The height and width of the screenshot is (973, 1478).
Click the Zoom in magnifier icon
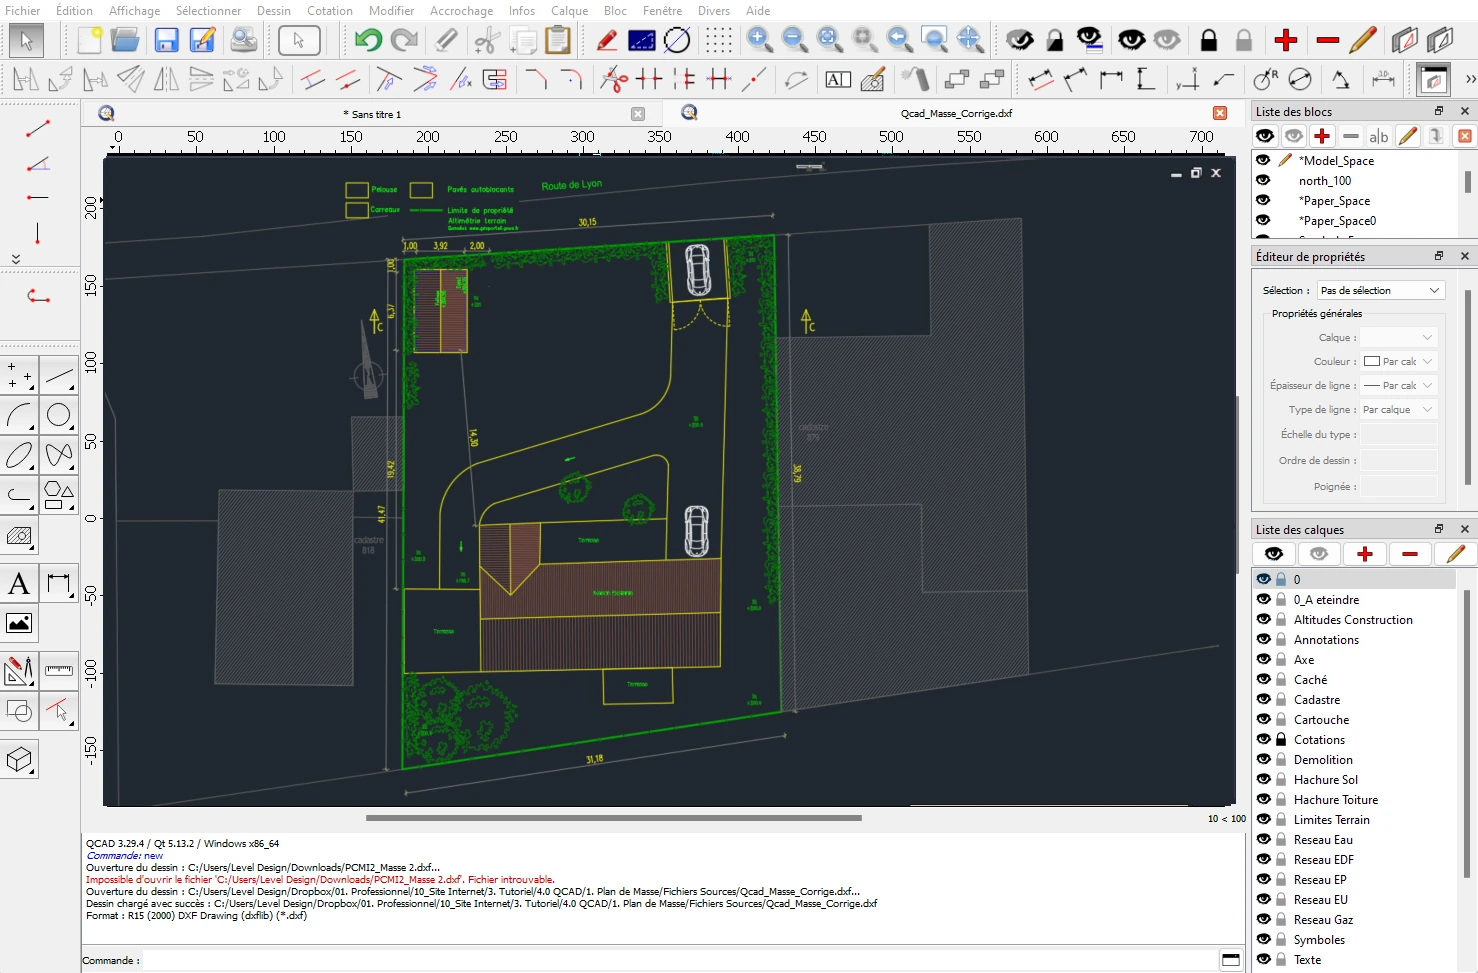[x=760, y=40]
